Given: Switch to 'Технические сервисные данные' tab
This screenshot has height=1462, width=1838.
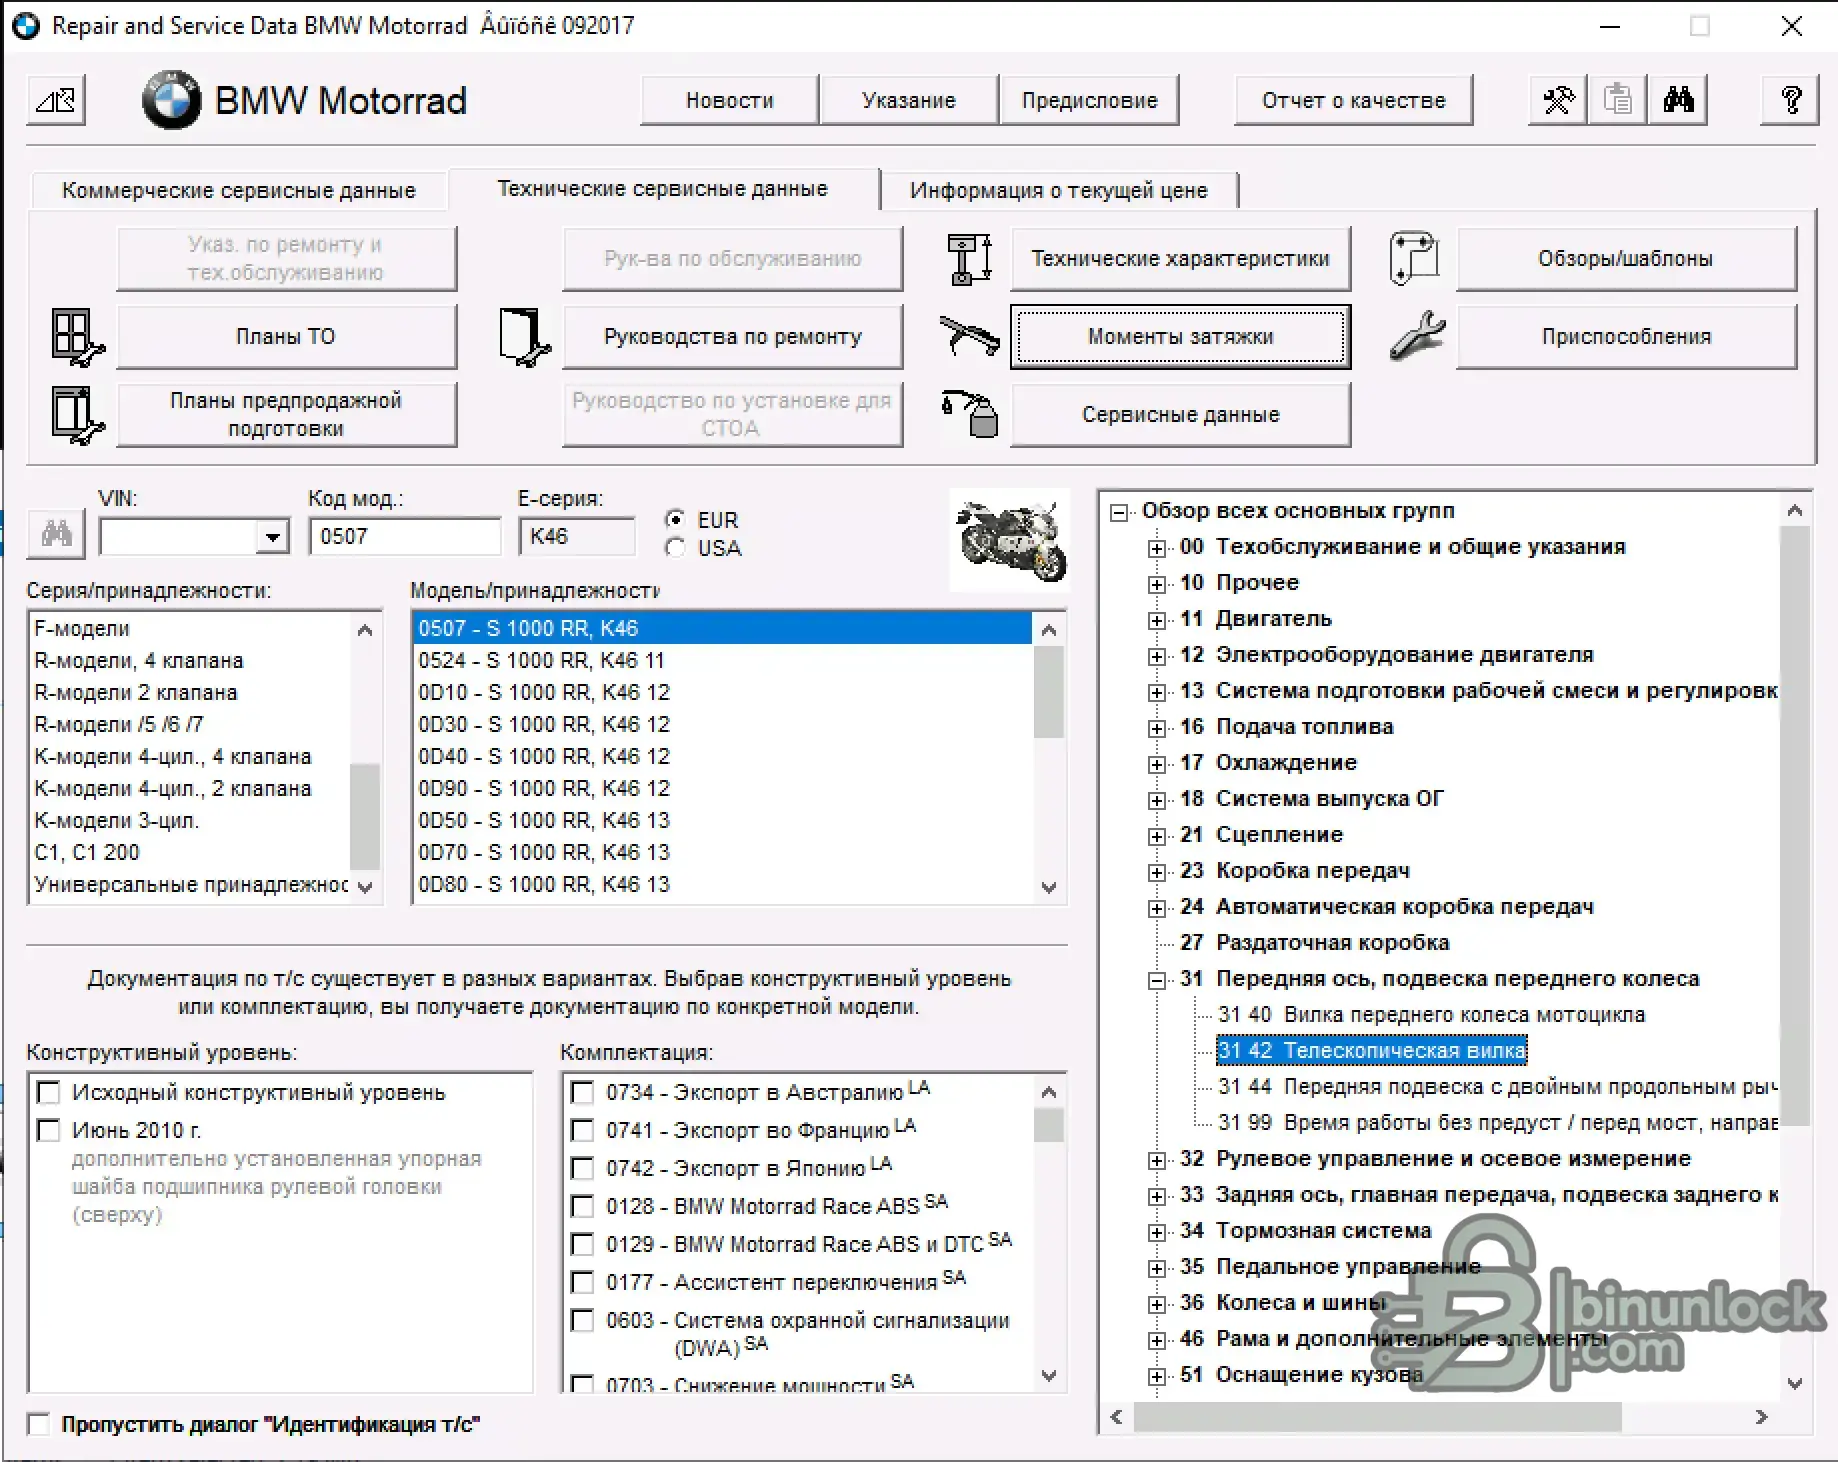Looking at the screenshot, I should click(x=663, y=188).
